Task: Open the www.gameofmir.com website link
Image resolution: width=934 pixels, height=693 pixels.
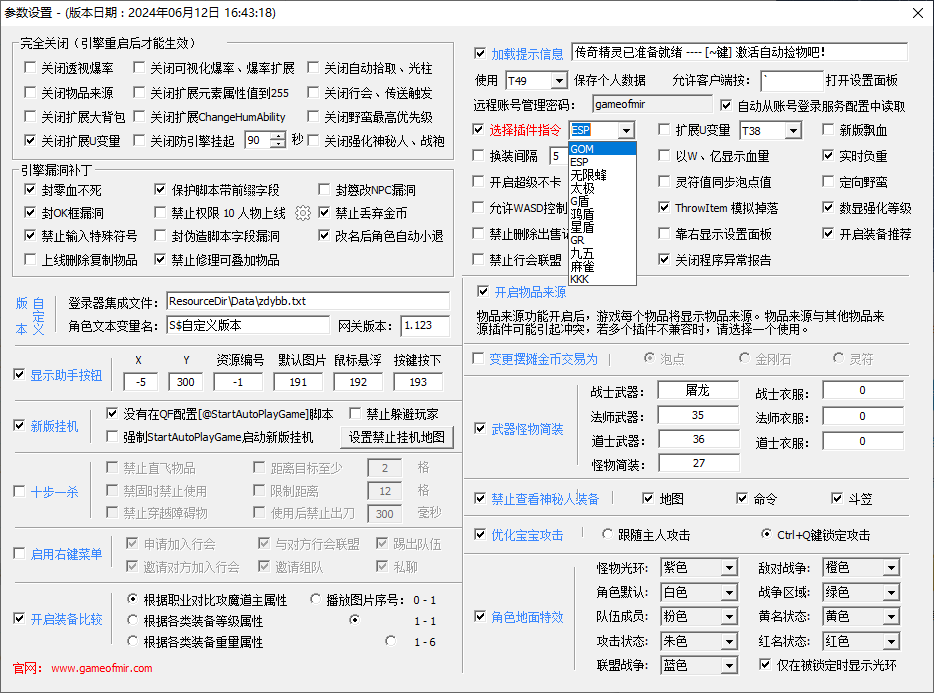Action: click(102, 668)
